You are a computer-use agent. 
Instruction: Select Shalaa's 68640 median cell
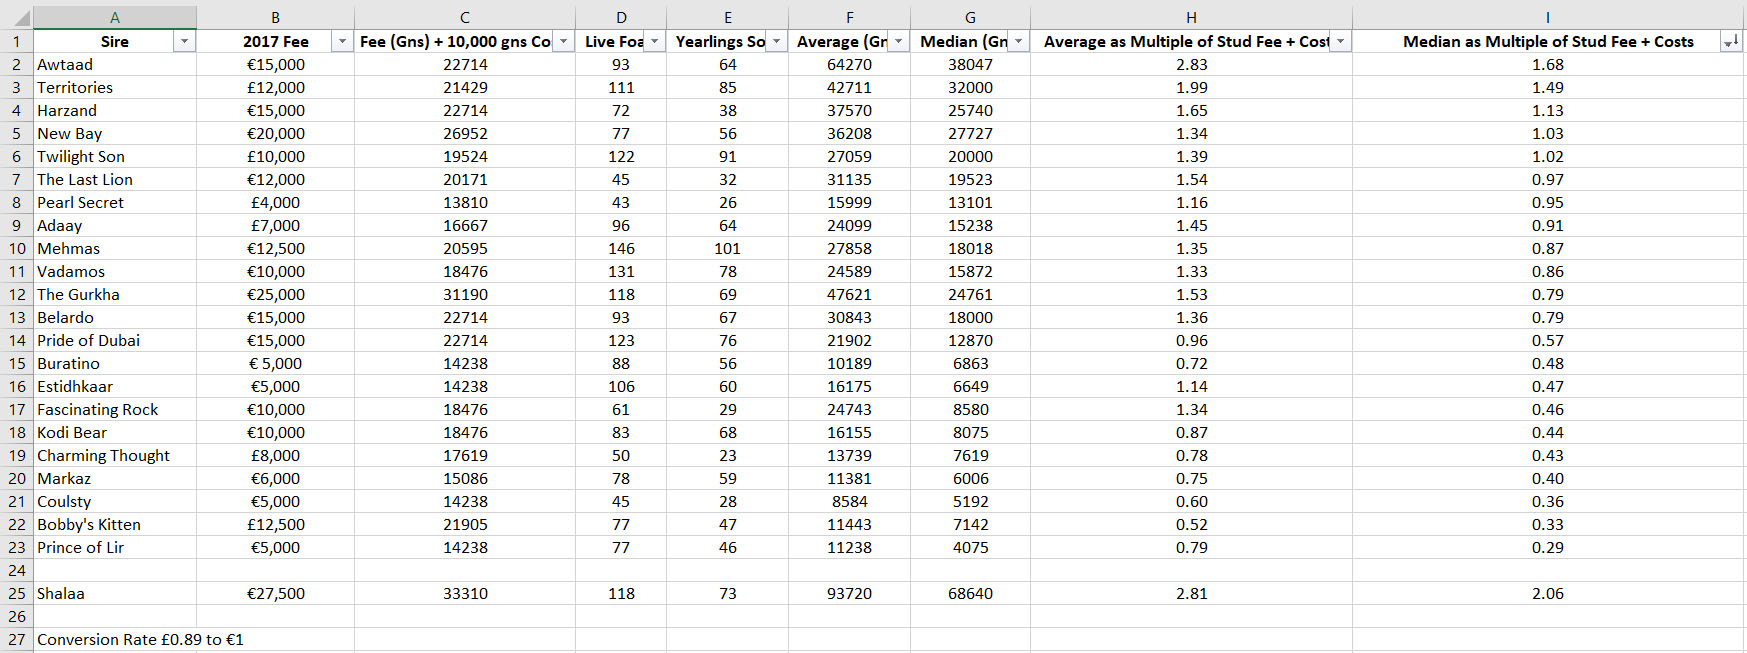point(970,593)
